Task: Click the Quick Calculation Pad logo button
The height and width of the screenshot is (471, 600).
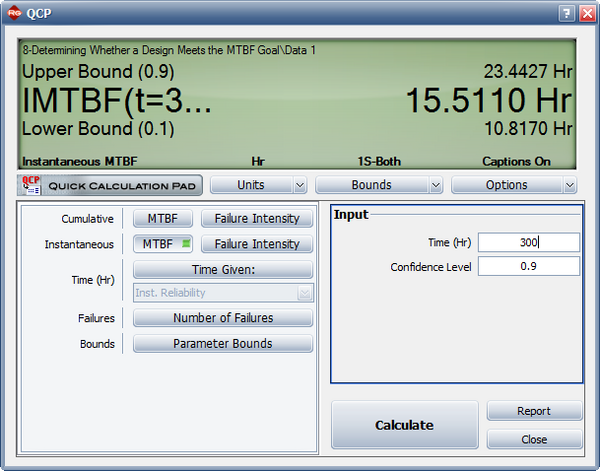Action: (110, 186)
